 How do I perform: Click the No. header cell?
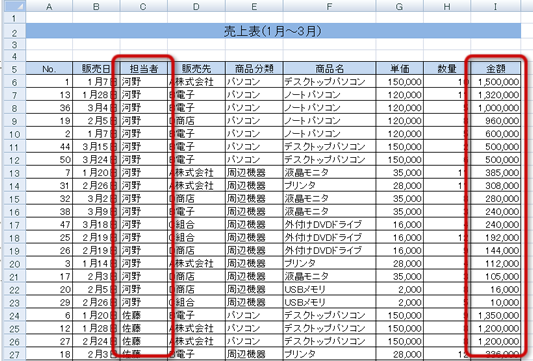[x=49, y=69]
